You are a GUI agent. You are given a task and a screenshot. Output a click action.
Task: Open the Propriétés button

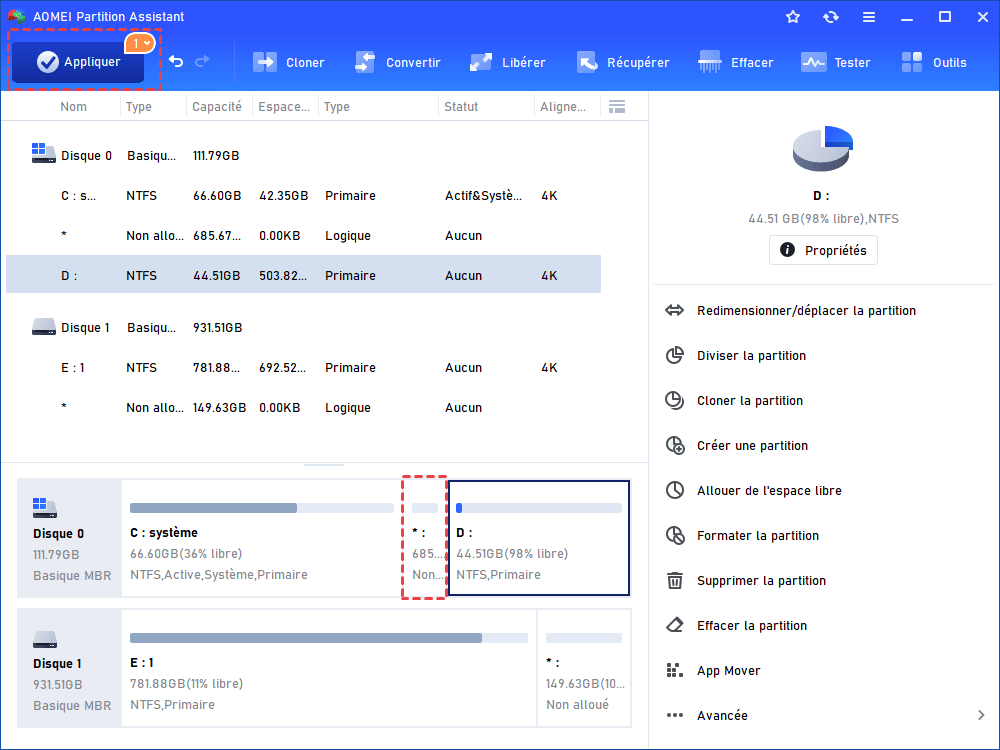point(823,250)
